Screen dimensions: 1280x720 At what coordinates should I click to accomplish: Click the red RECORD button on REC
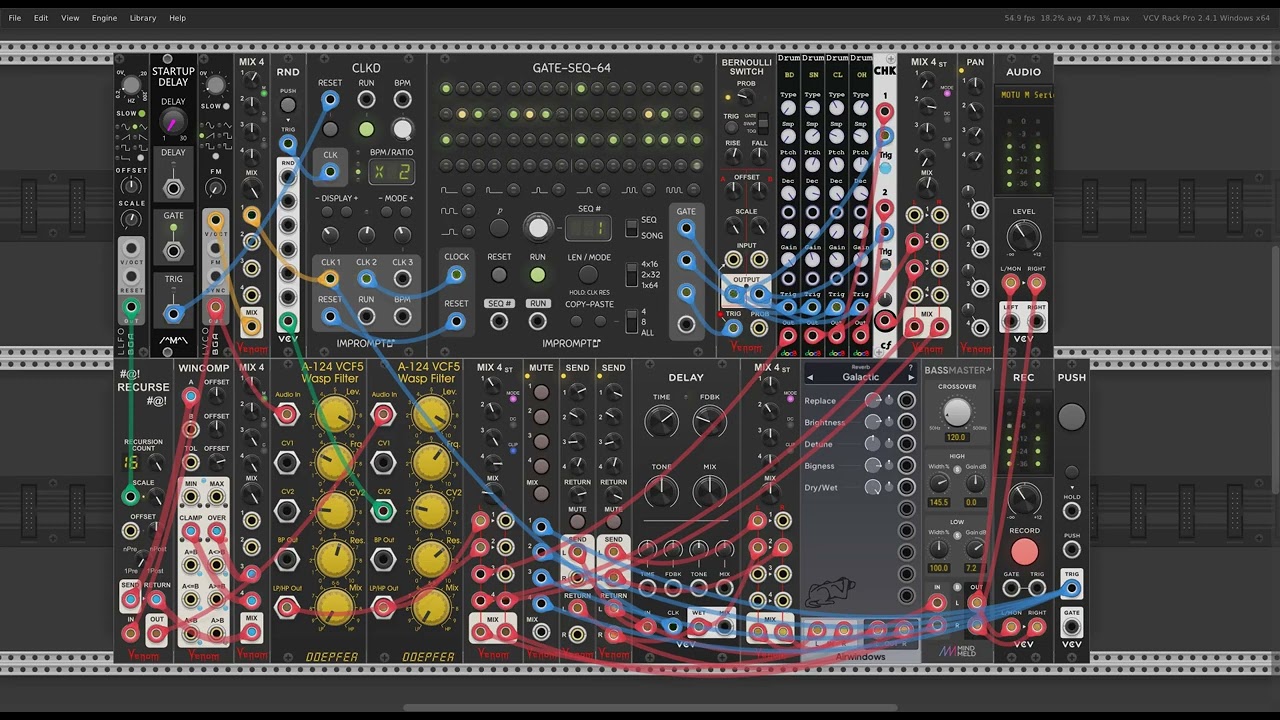1024,552
